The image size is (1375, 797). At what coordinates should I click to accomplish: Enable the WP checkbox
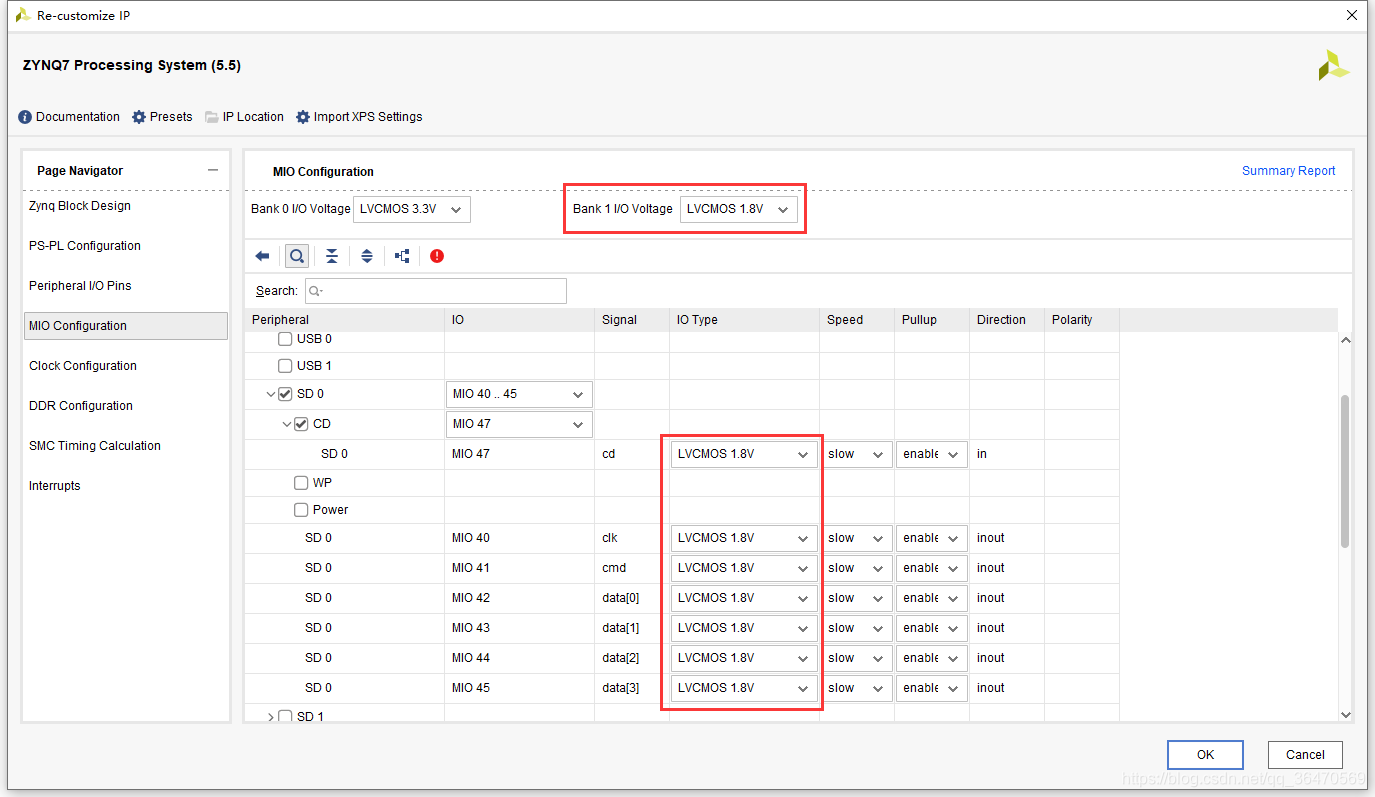pos(301,483)
